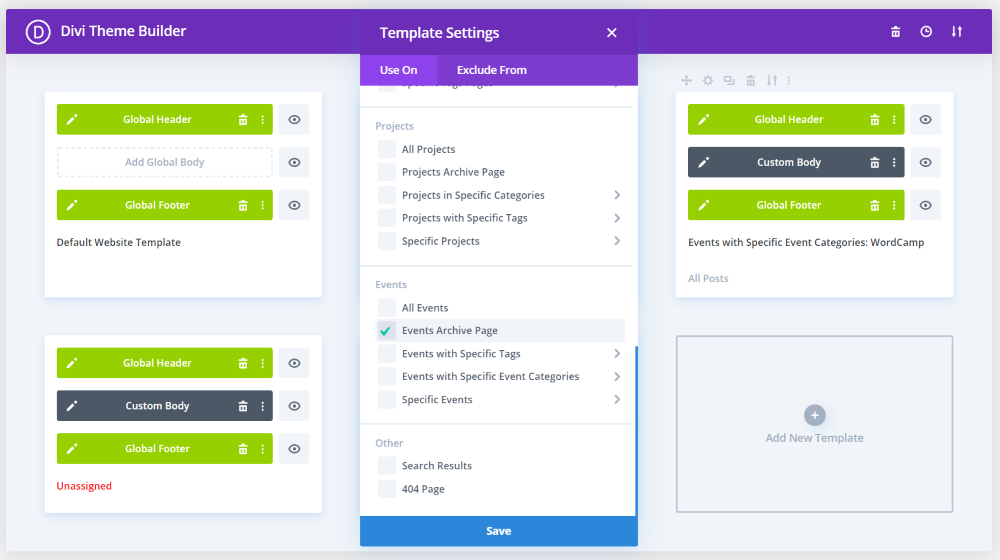Edit Global Header in Default Website Template

point(72,119)
